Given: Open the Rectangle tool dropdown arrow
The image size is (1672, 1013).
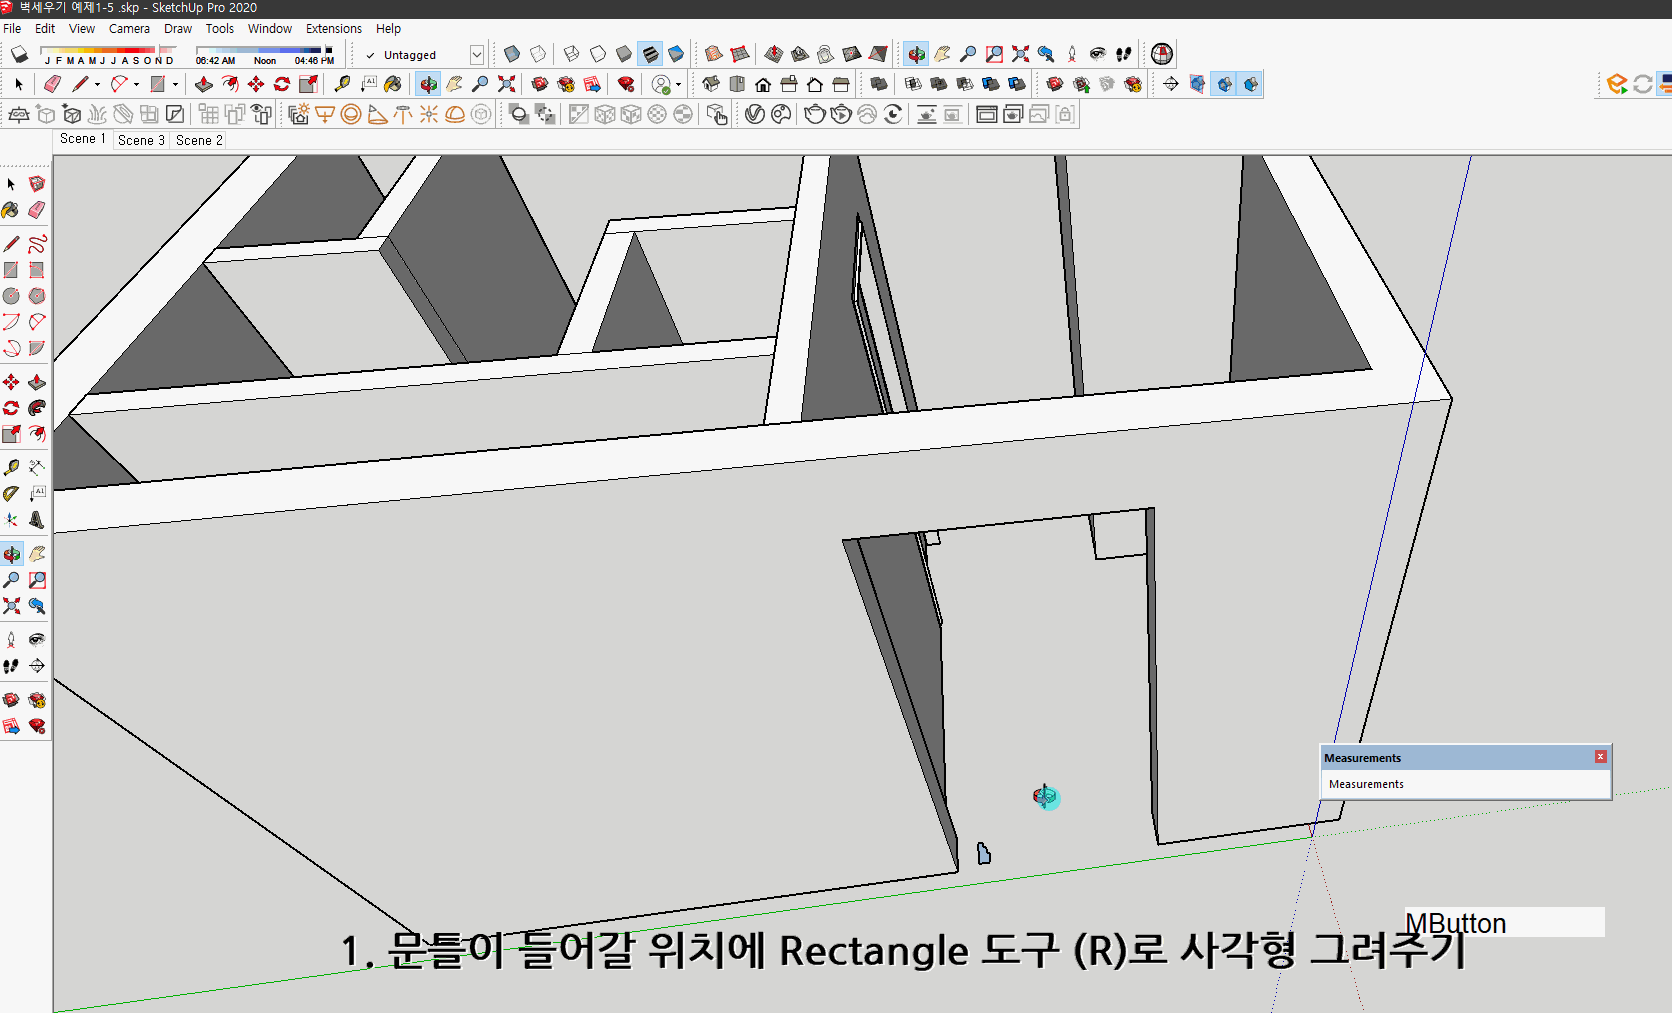Looking at the screenshot, I should point(175,84).
